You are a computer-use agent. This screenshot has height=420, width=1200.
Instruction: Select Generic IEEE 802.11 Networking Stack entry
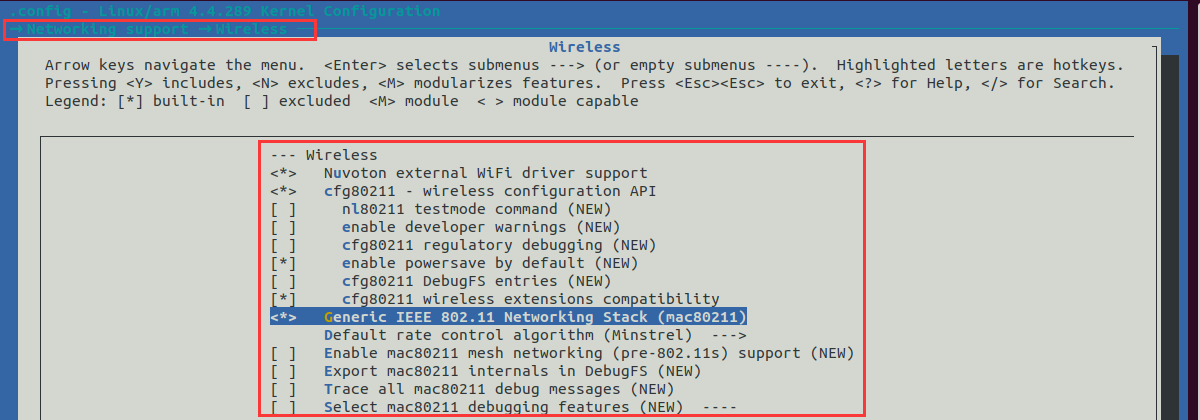pos(535,317)
